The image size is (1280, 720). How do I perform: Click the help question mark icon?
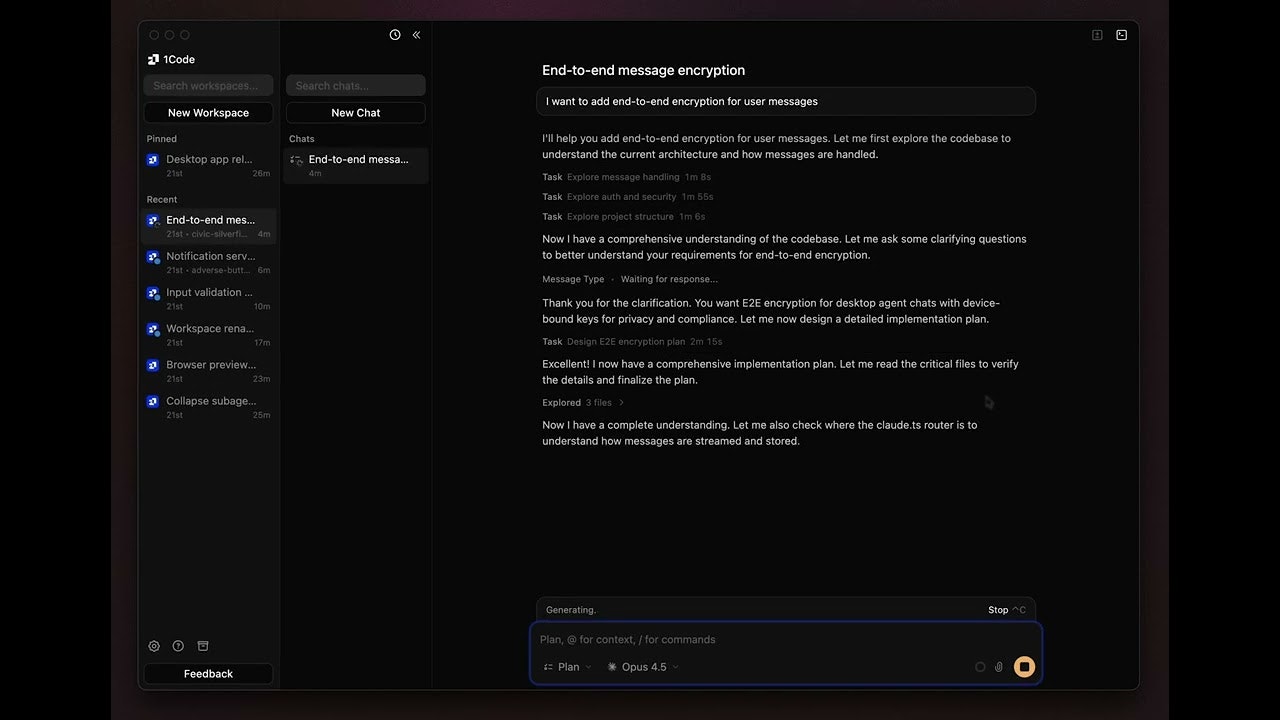178,646
